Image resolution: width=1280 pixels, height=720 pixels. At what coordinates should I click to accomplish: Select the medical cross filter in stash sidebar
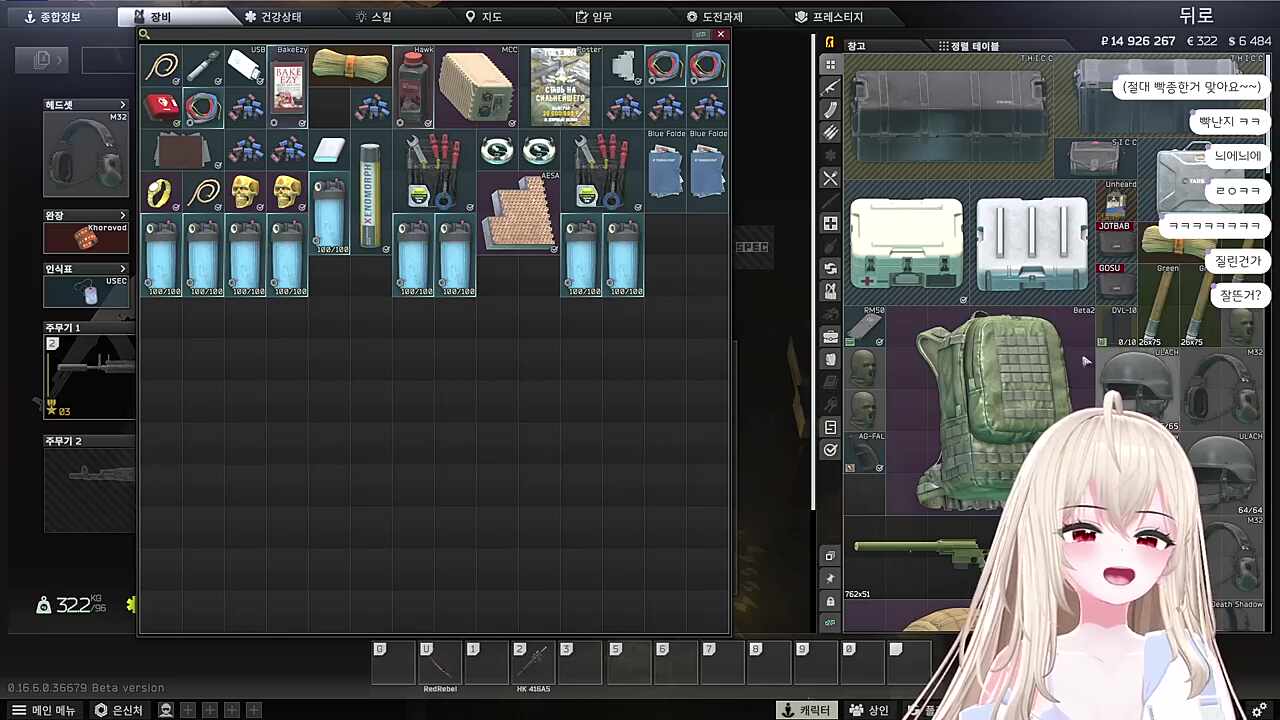(x=830, y=223)
